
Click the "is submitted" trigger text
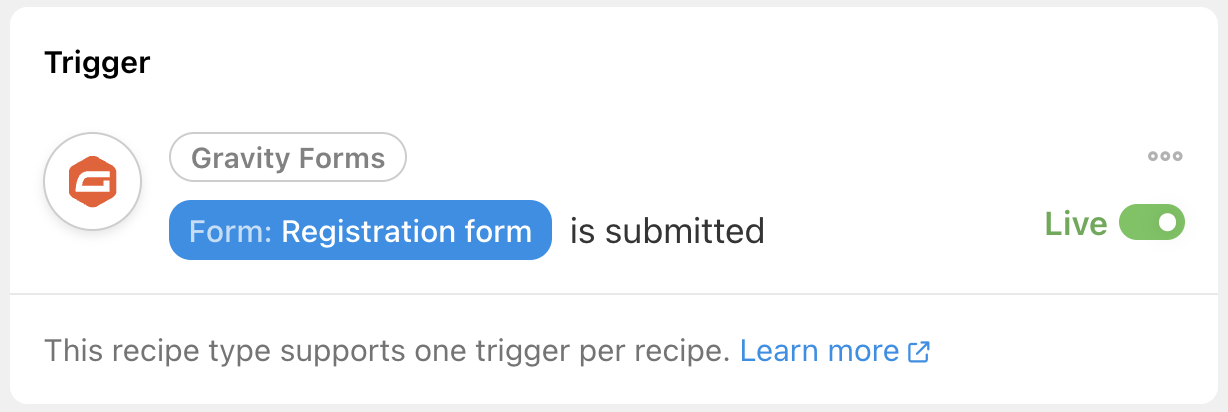pos(667,231)
